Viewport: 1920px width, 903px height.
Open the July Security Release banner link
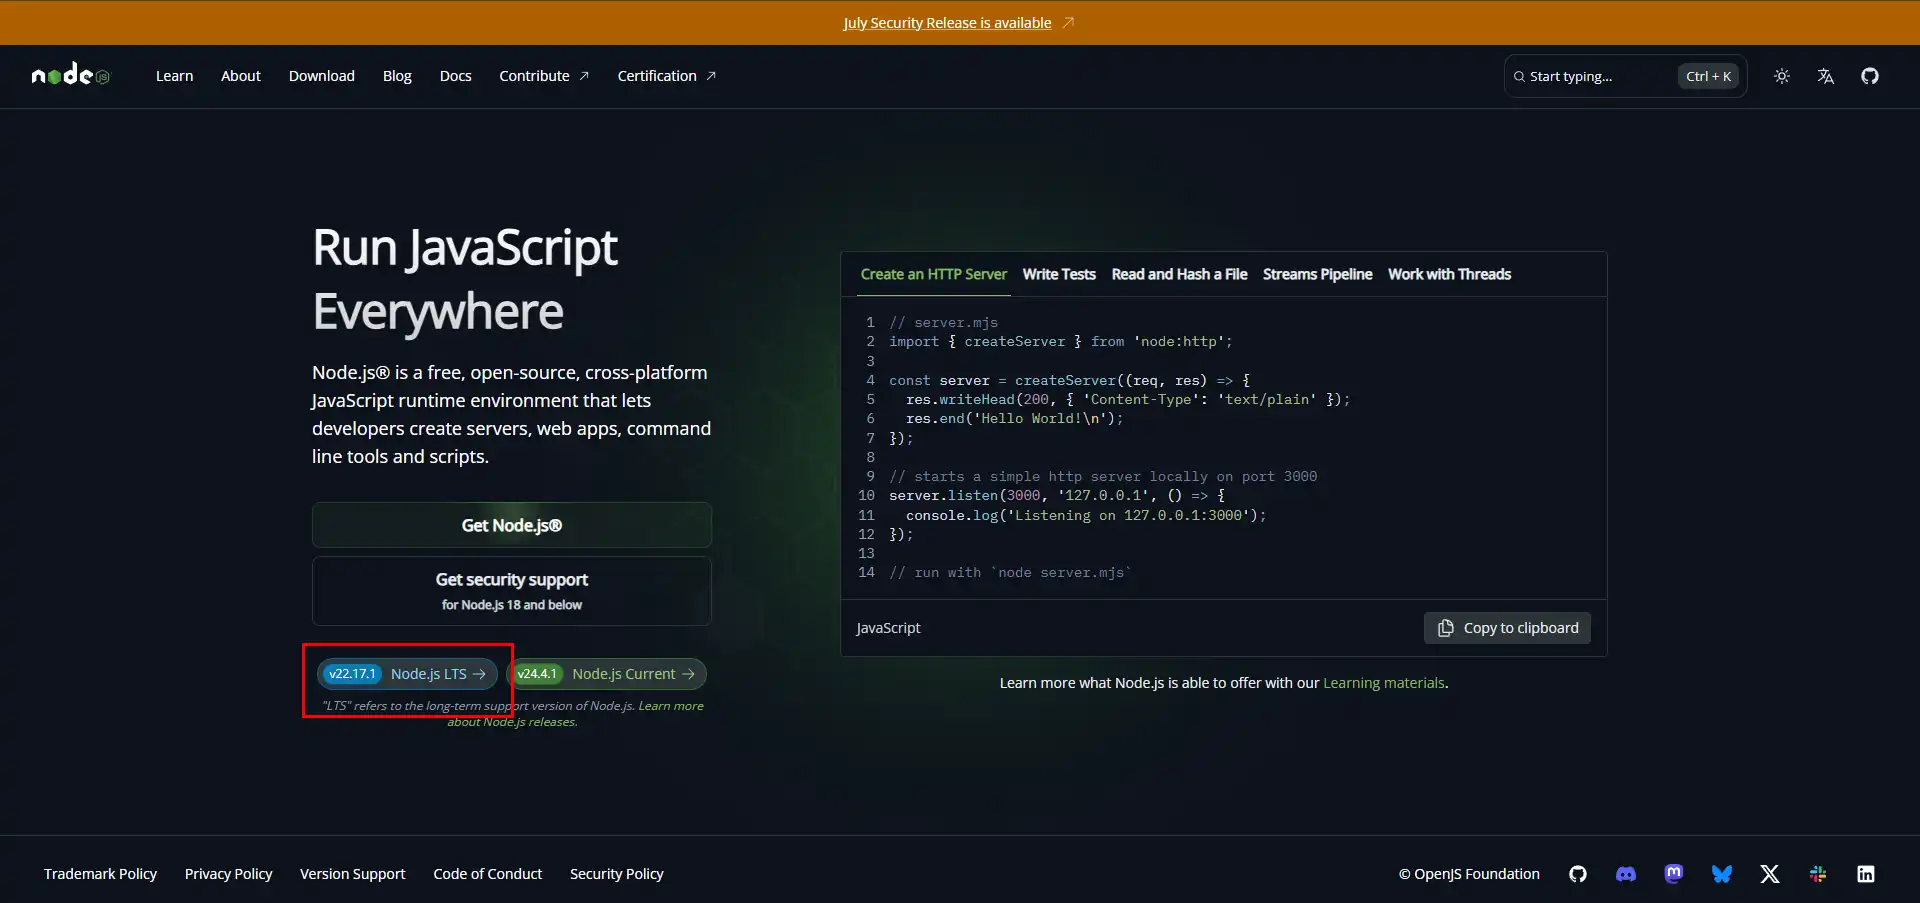[947, 22]
